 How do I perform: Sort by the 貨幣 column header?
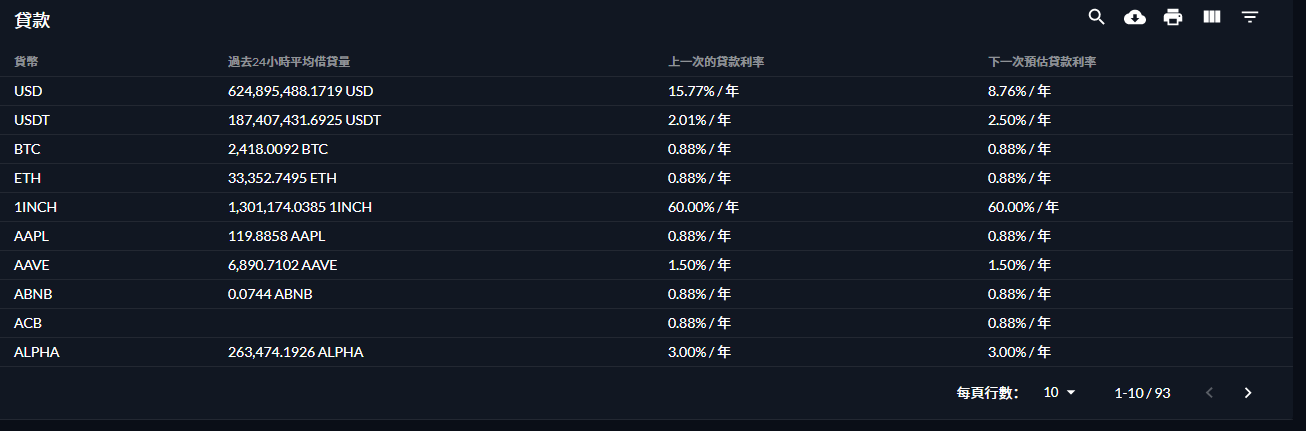pyautogui.click(x=26, y=62)
